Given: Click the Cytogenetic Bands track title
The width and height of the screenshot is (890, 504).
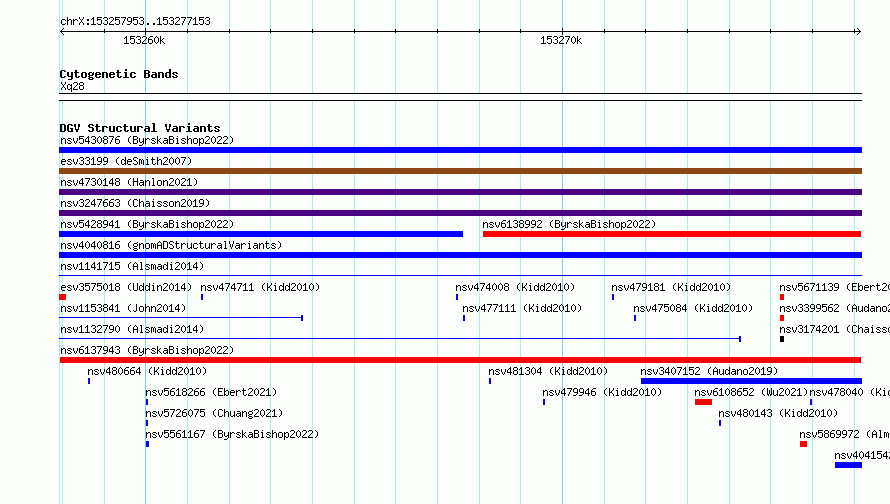Looking at the screenshot, I should [x=119, y=74].
